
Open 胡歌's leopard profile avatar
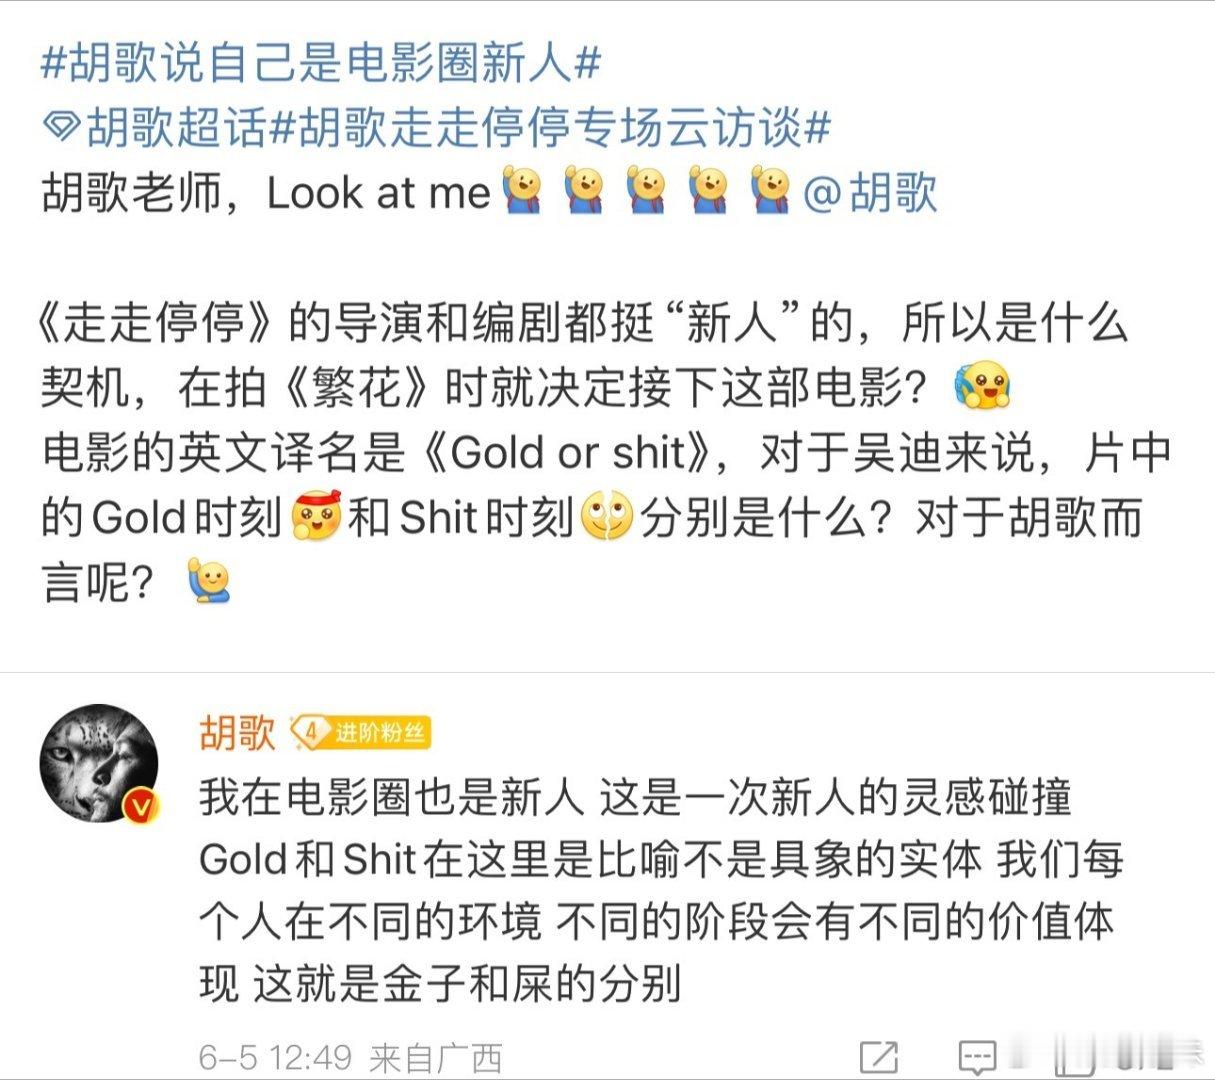click(99, 764)
